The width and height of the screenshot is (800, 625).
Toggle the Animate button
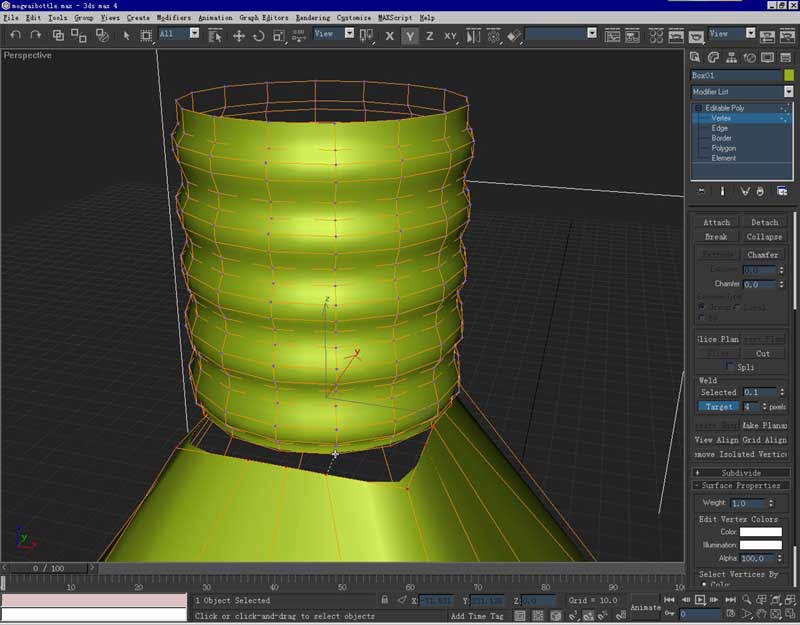646,607
